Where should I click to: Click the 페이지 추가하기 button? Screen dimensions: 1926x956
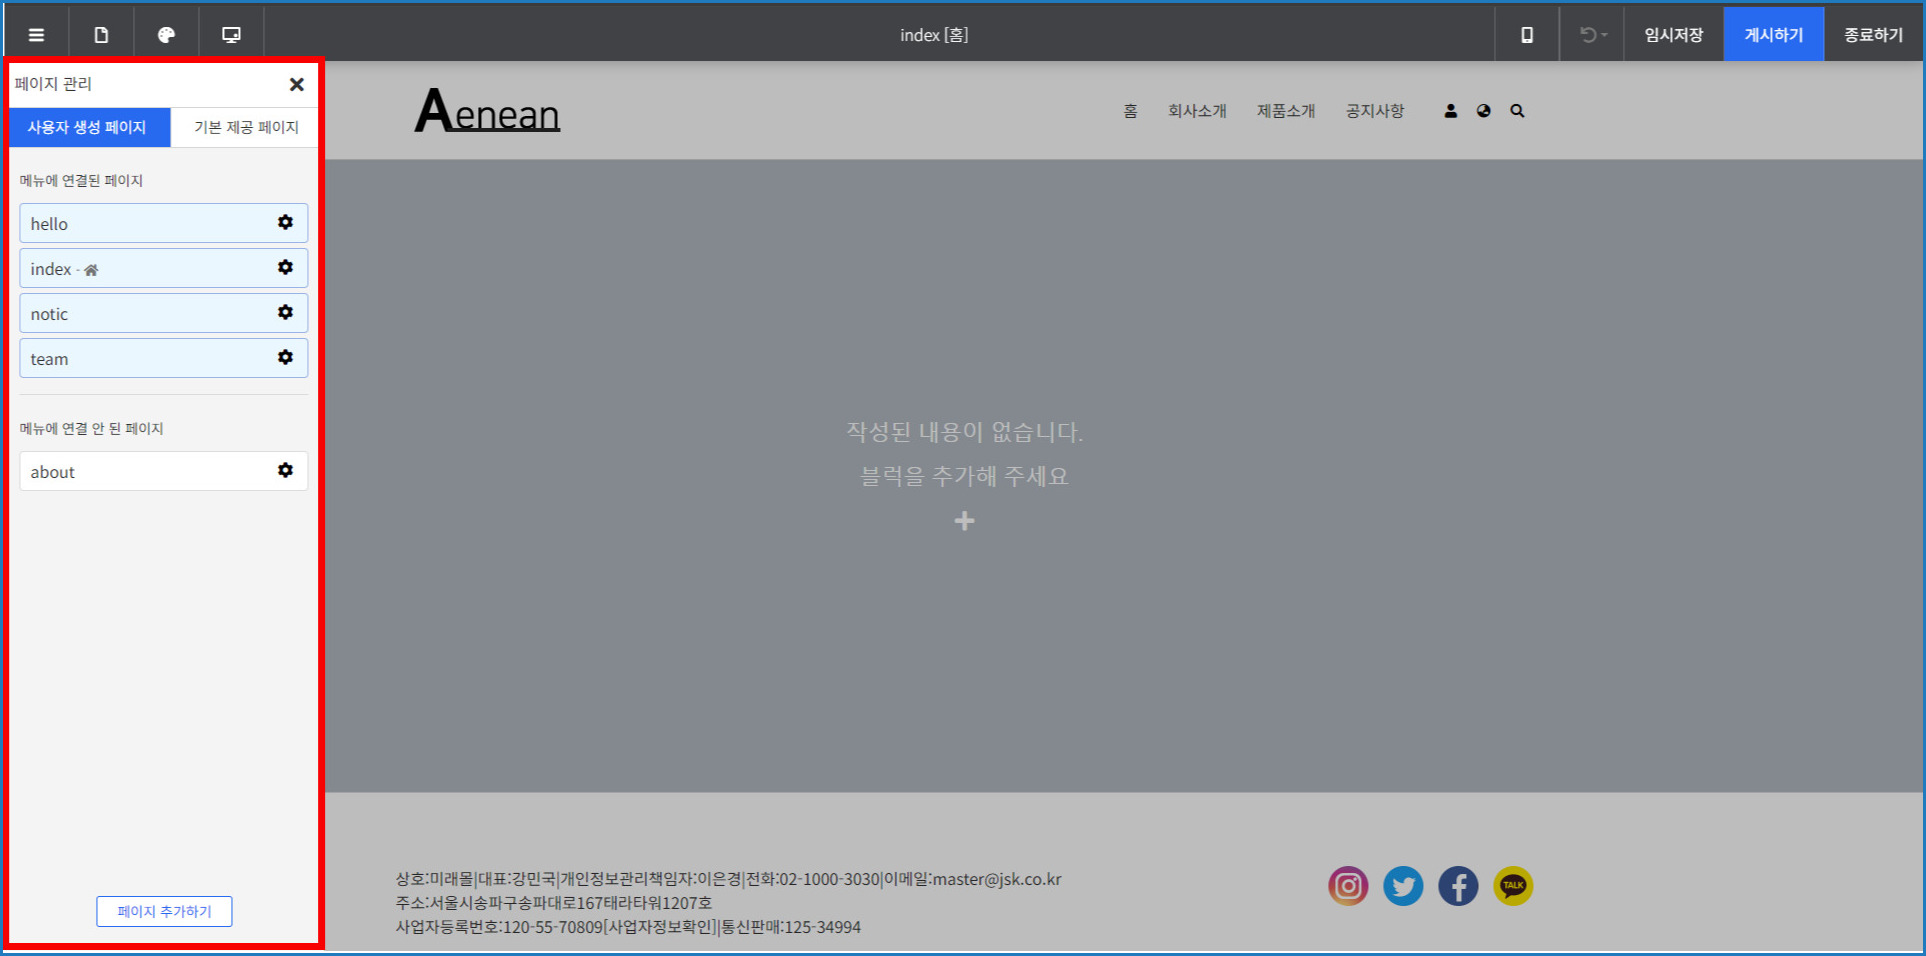coord(164,912)
